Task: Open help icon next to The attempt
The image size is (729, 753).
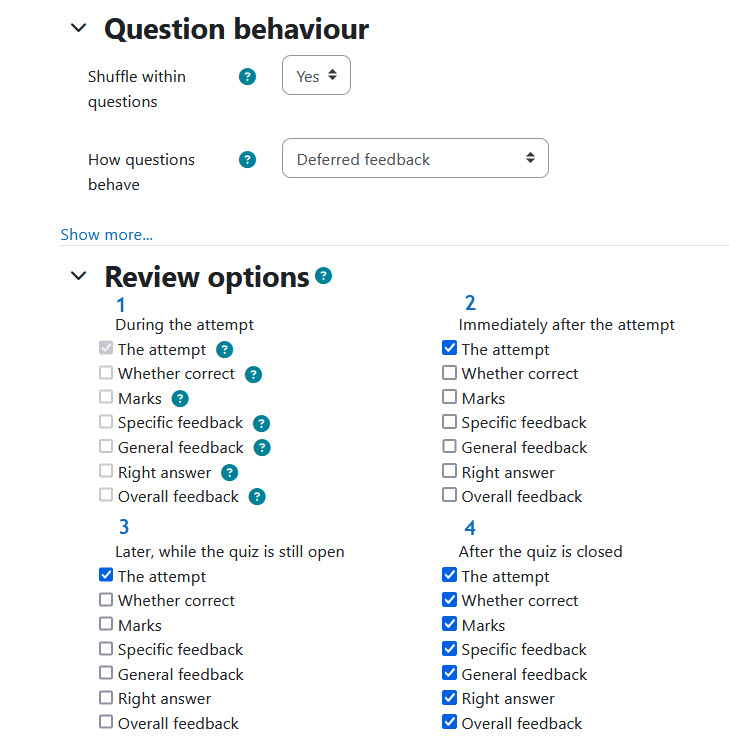Action: coord(224,350)
